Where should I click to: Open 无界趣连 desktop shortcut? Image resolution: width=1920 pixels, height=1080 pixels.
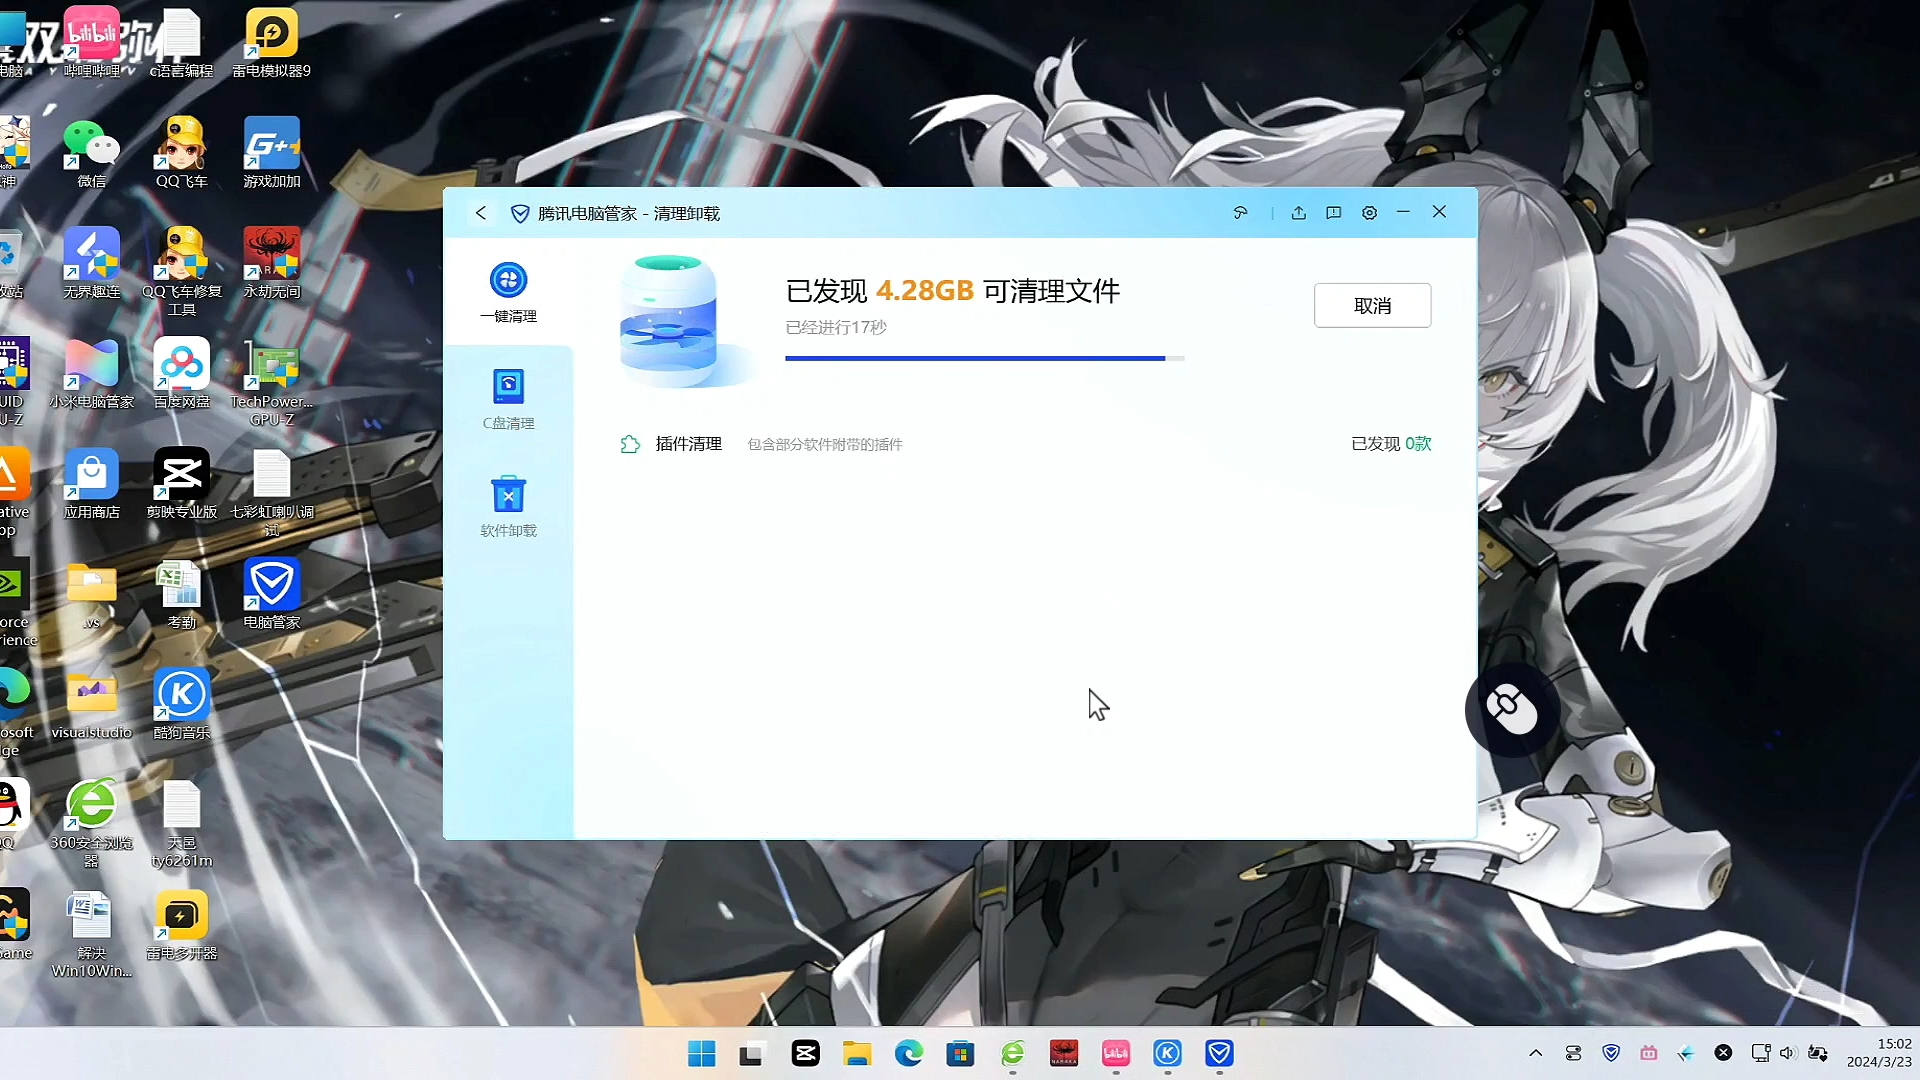coord(91,262)
